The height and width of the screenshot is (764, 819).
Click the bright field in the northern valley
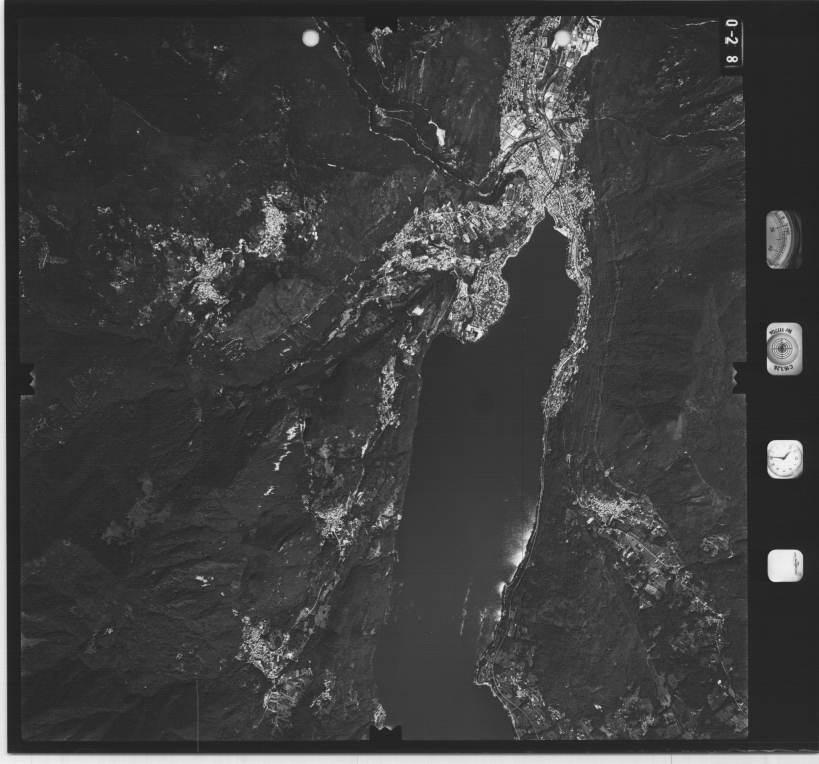coord(438,132)
